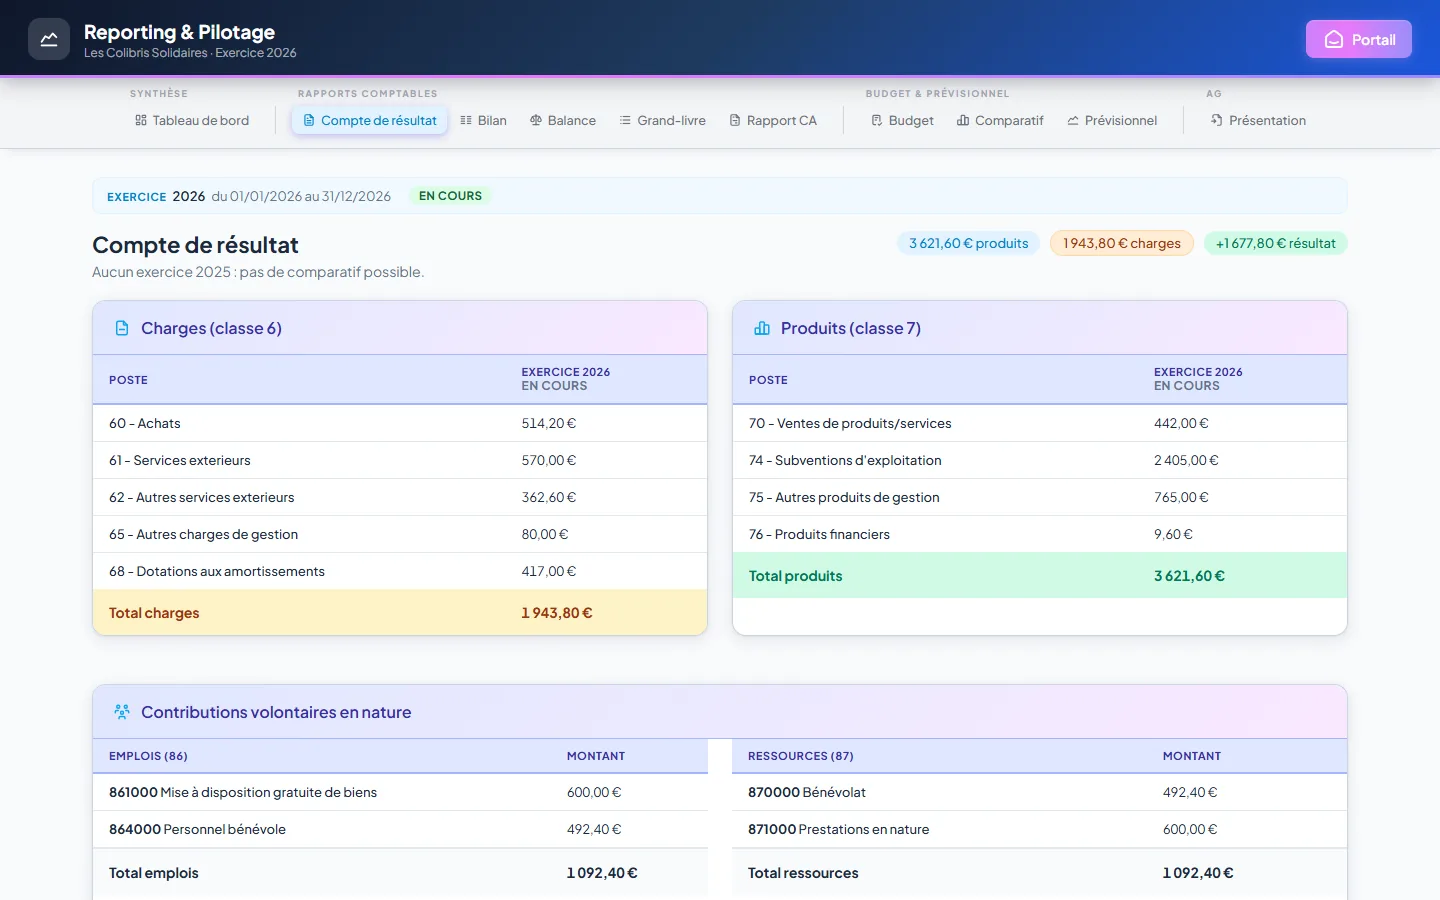Click the Total produits label
Image resolution: width=1440 pixels, height=900 pixels.
pyautogui.click(x=796, y=576)
